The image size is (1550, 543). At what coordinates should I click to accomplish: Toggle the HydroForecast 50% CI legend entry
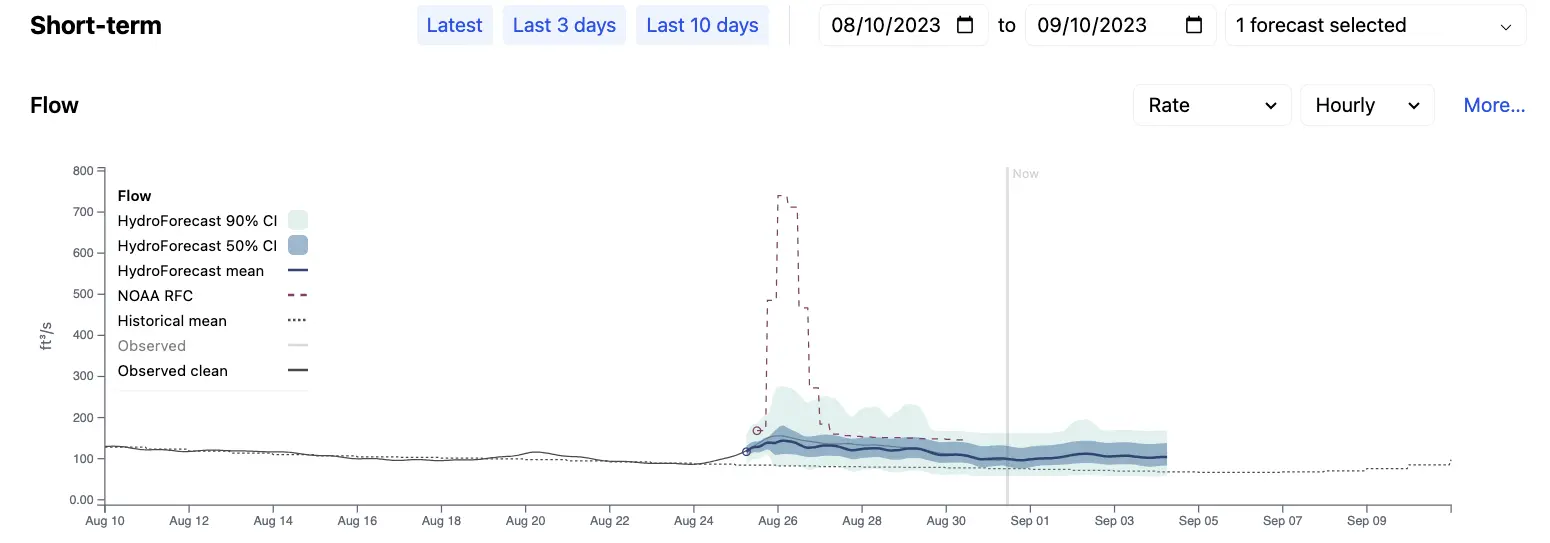pyautogui.click(x=212, y=245)
